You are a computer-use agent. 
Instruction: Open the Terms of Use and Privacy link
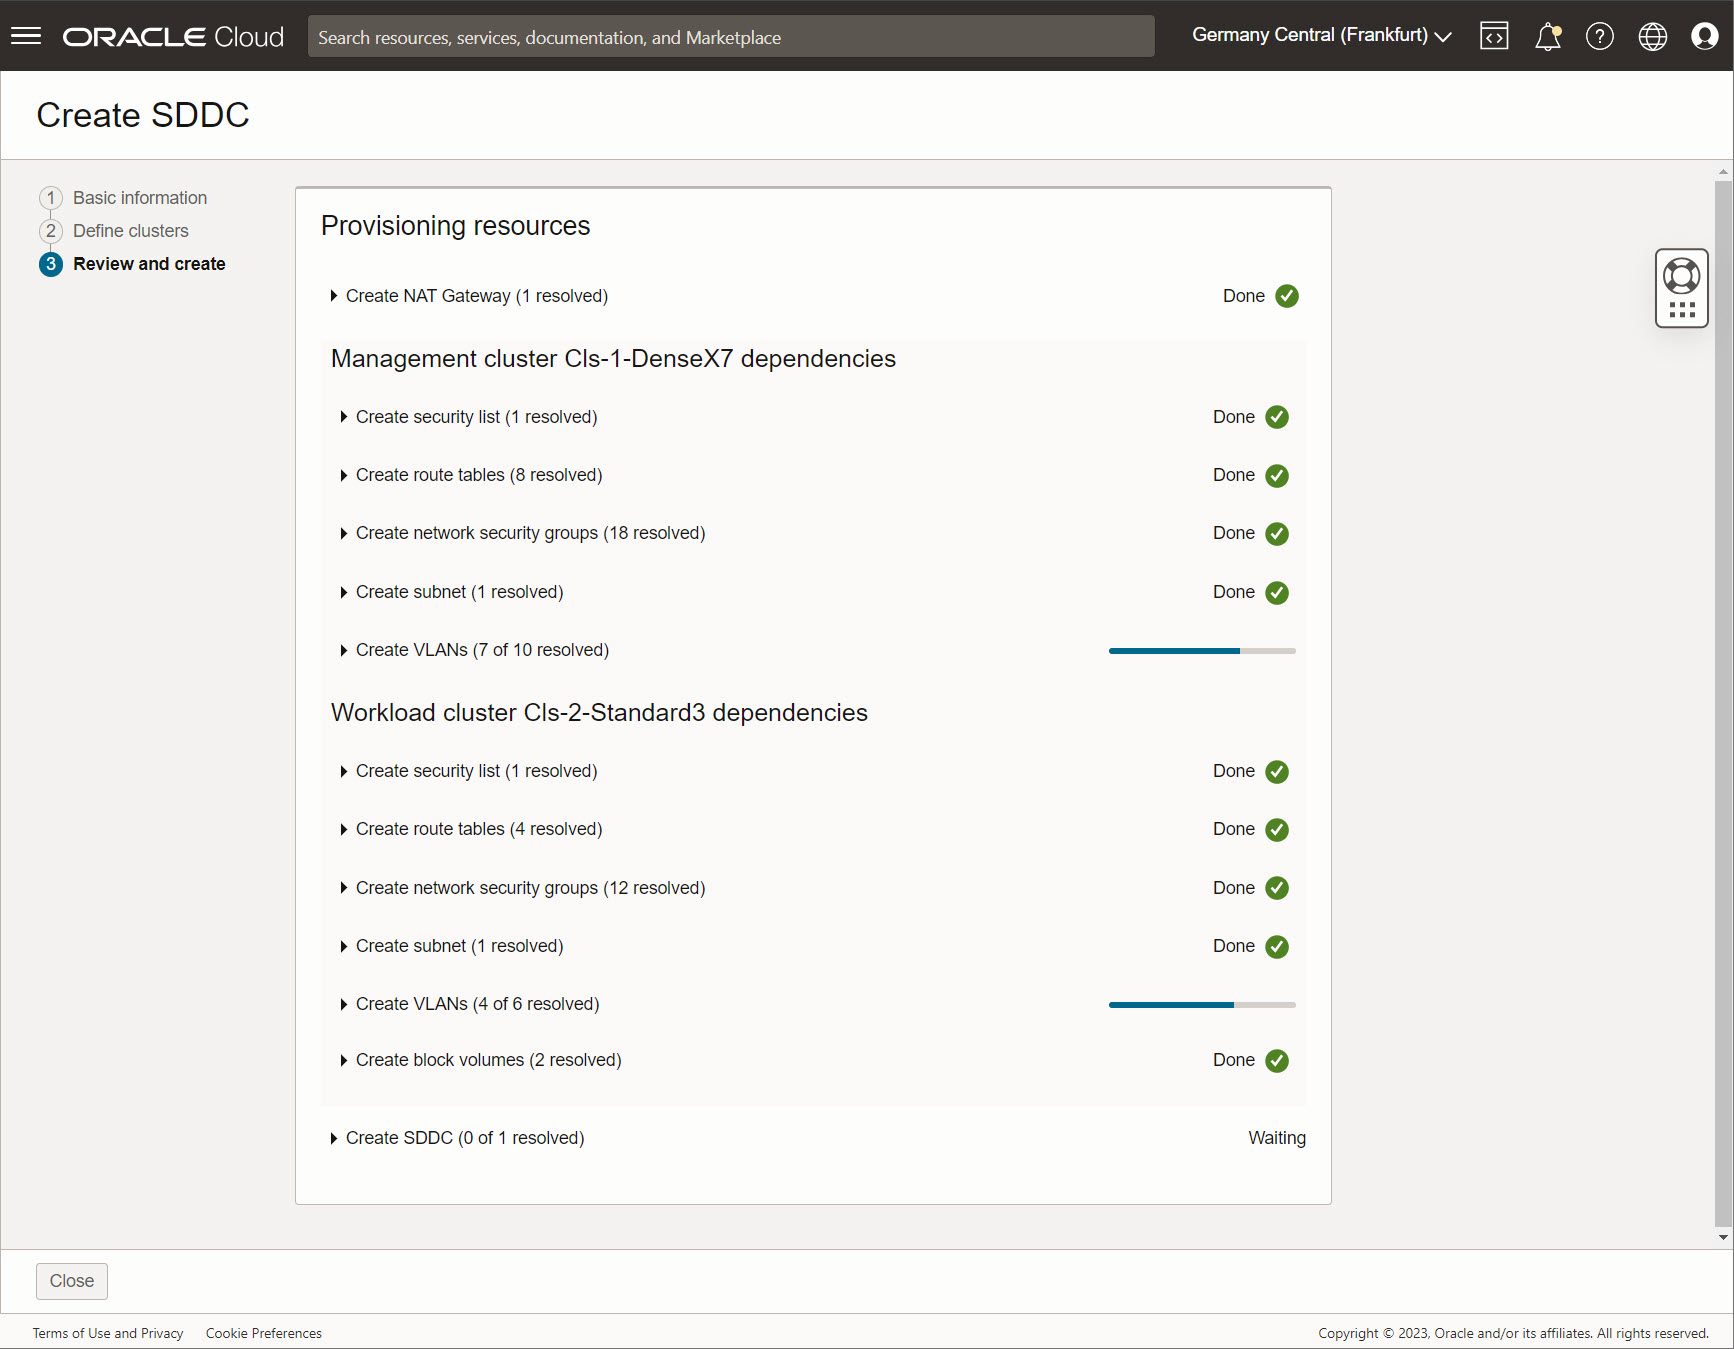click(x=107, y=1333)
